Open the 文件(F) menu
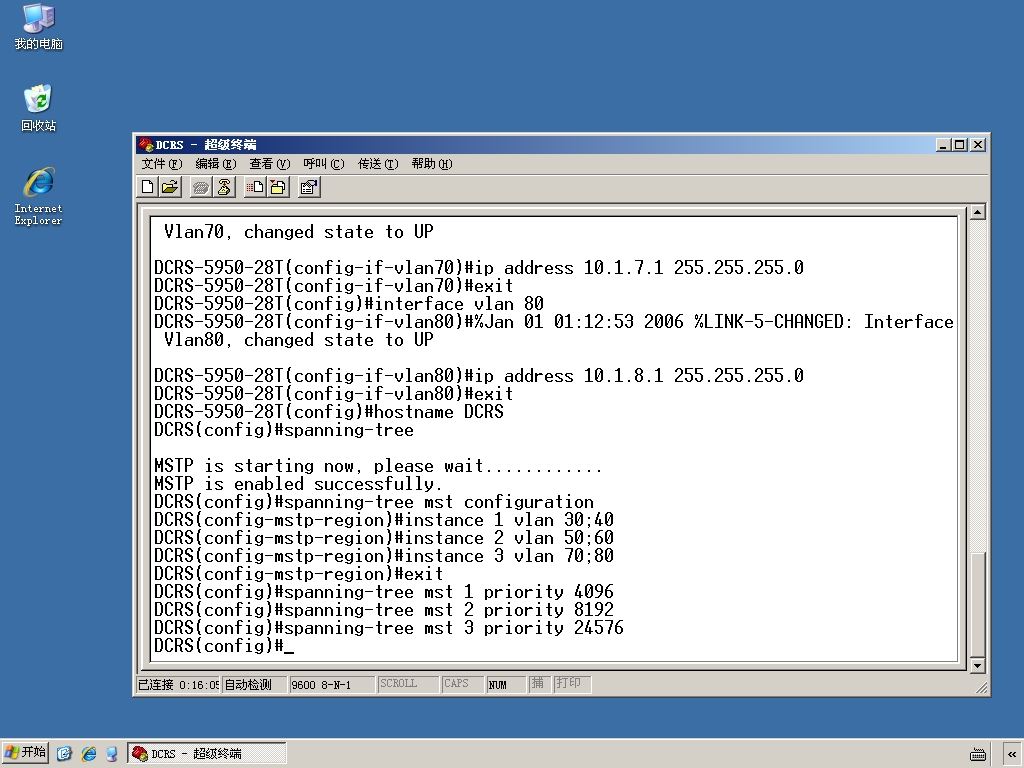 [161, 164]
